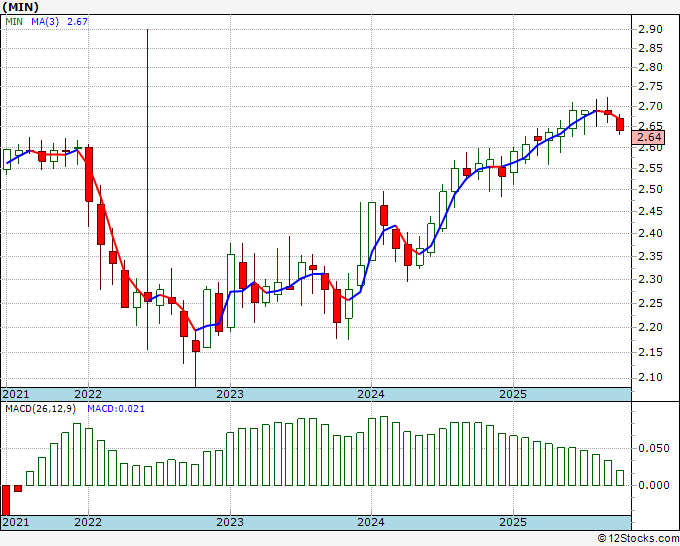
Task: Click the 2.80 price axis label
Action: (650, 67)
